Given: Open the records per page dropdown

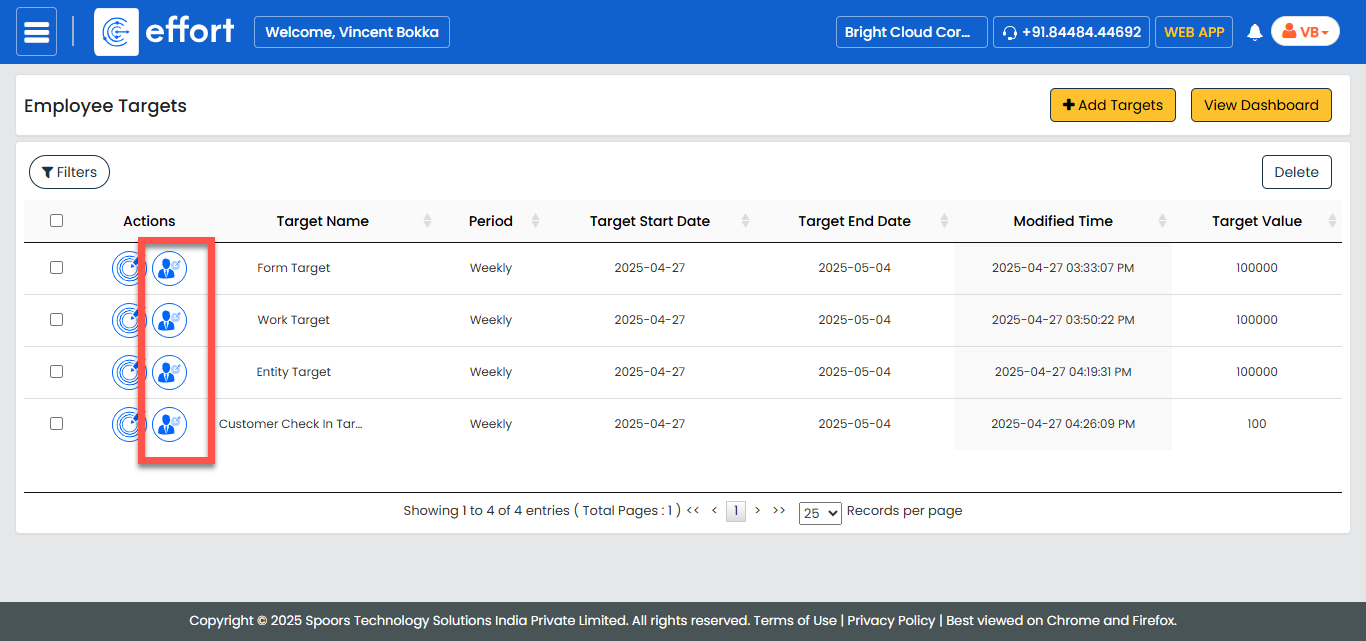Looking at the screenshot, I should tap(820, 513).
